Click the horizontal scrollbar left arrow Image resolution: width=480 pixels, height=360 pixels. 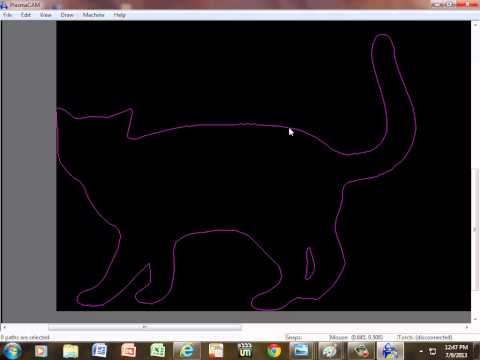tap(4, 327)
